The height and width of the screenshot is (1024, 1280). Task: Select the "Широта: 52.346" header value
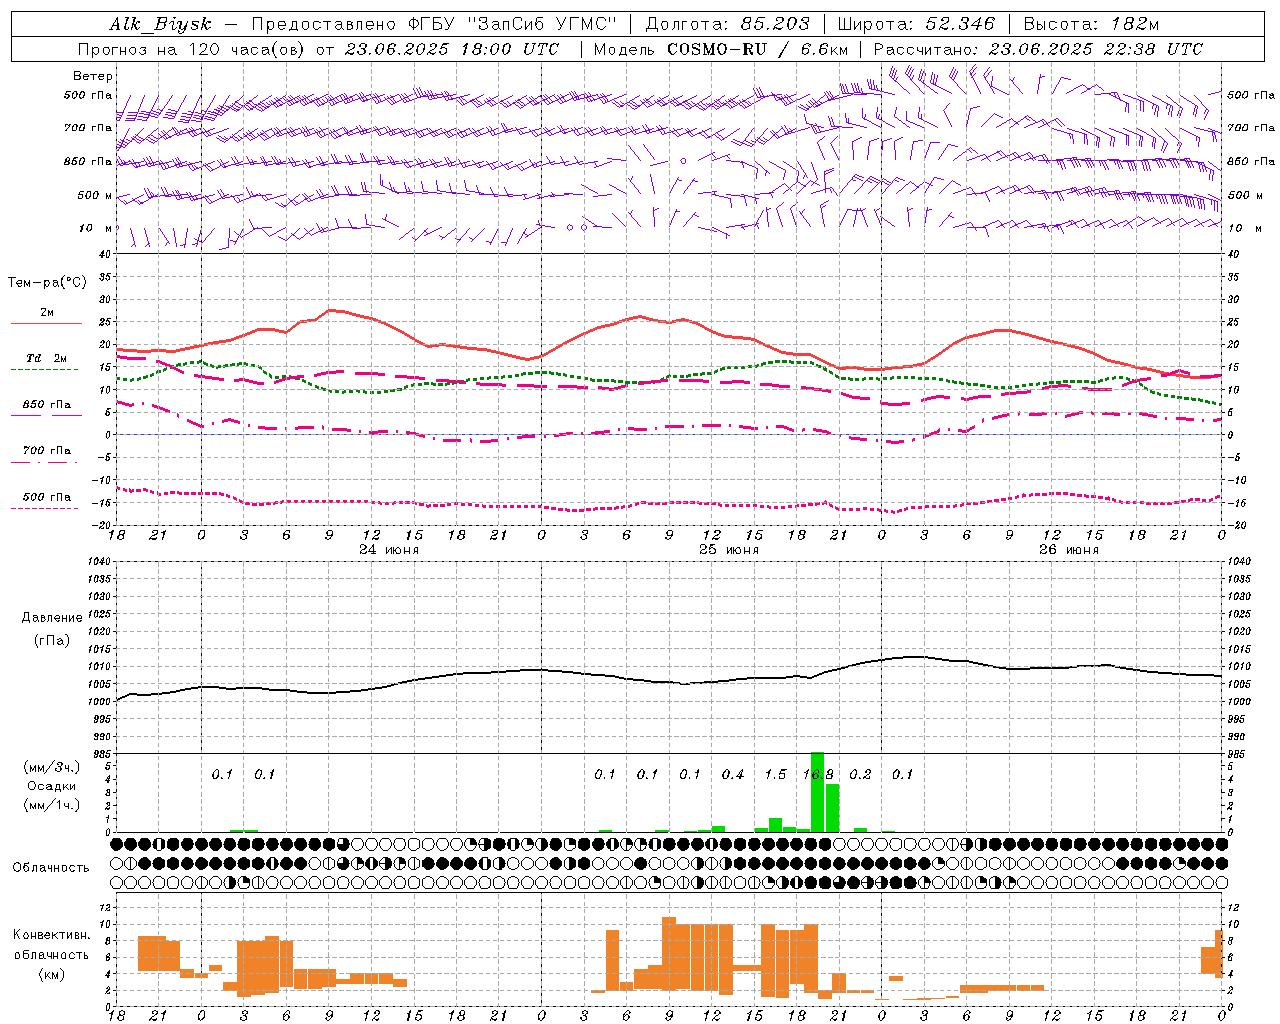(x=916, y=25)
